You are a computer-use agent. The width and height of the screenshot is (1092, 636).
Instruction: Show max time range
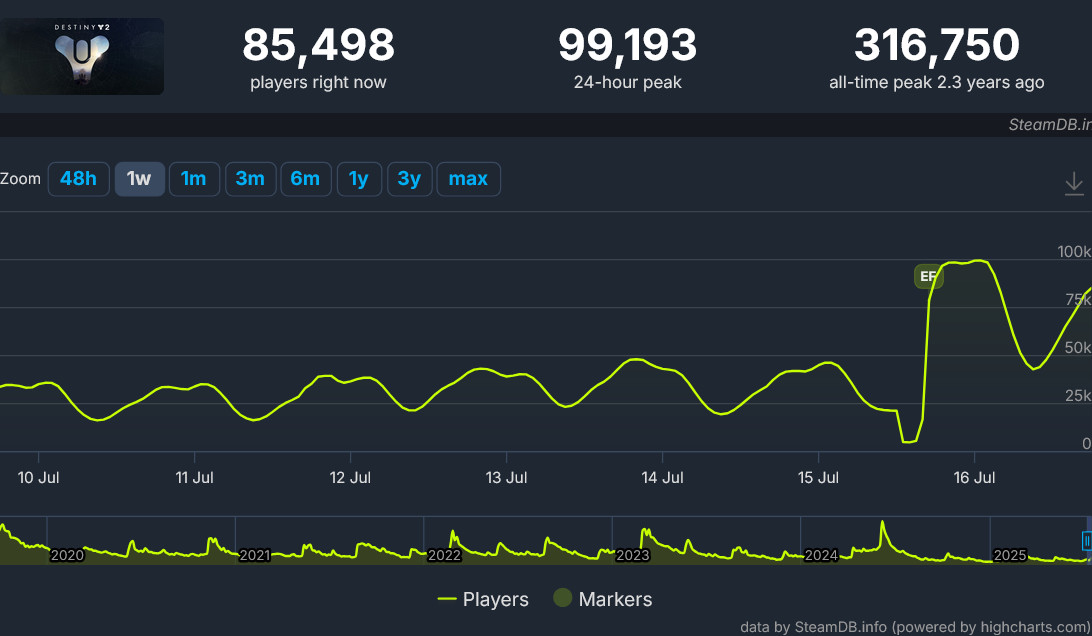[x=468, y=179]
